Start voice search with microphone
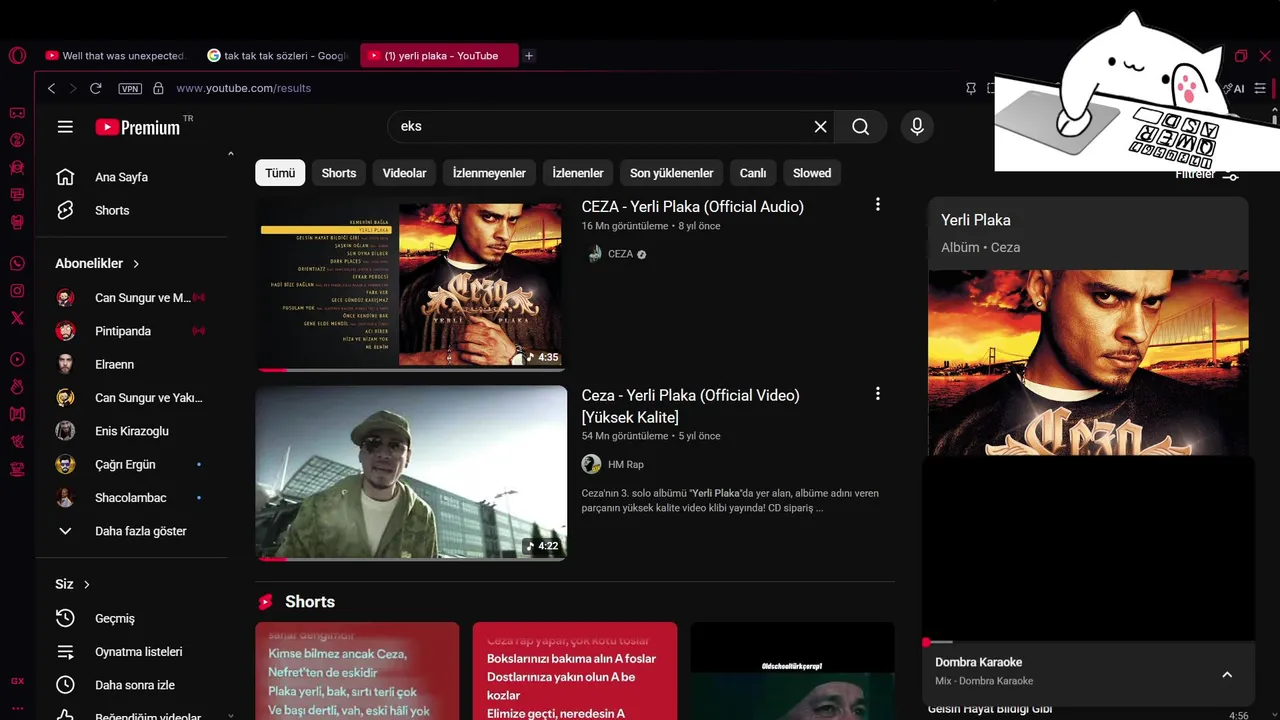1280x720 pixels. click(x=916, y=127)
